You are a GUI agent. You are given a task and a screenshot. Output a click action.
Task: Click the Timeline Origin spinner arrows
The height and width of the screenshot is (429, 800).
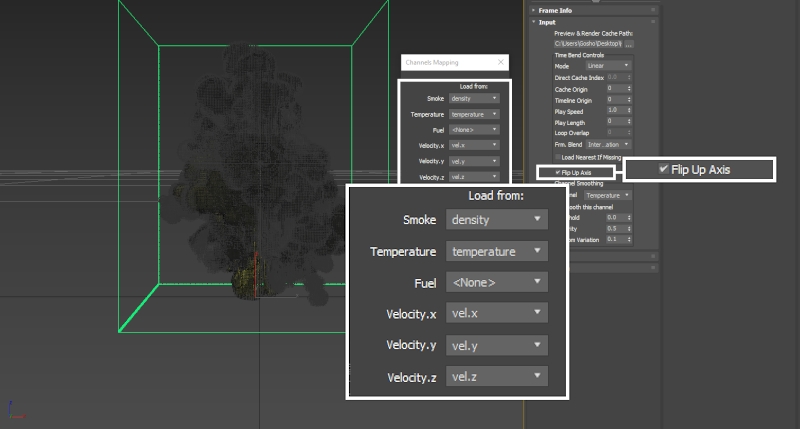pos(628,100)
